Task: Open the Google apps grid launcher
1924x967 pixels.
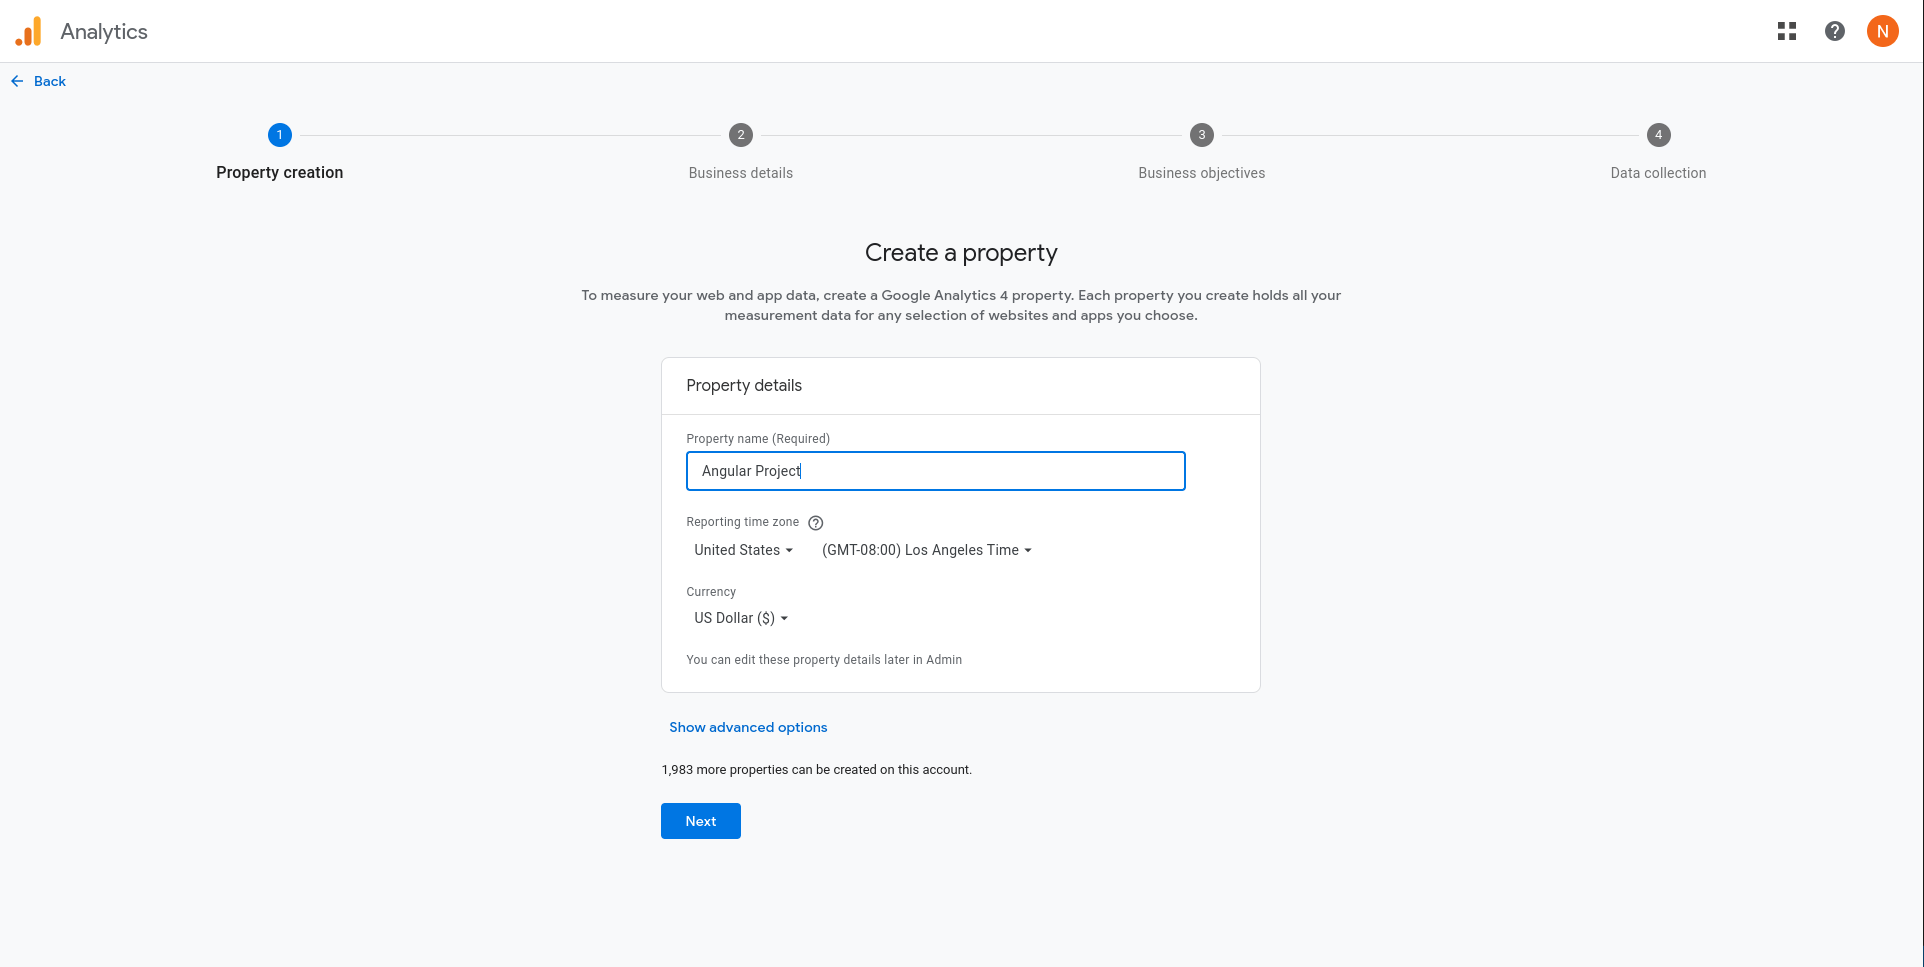Action: [1787, 31]
